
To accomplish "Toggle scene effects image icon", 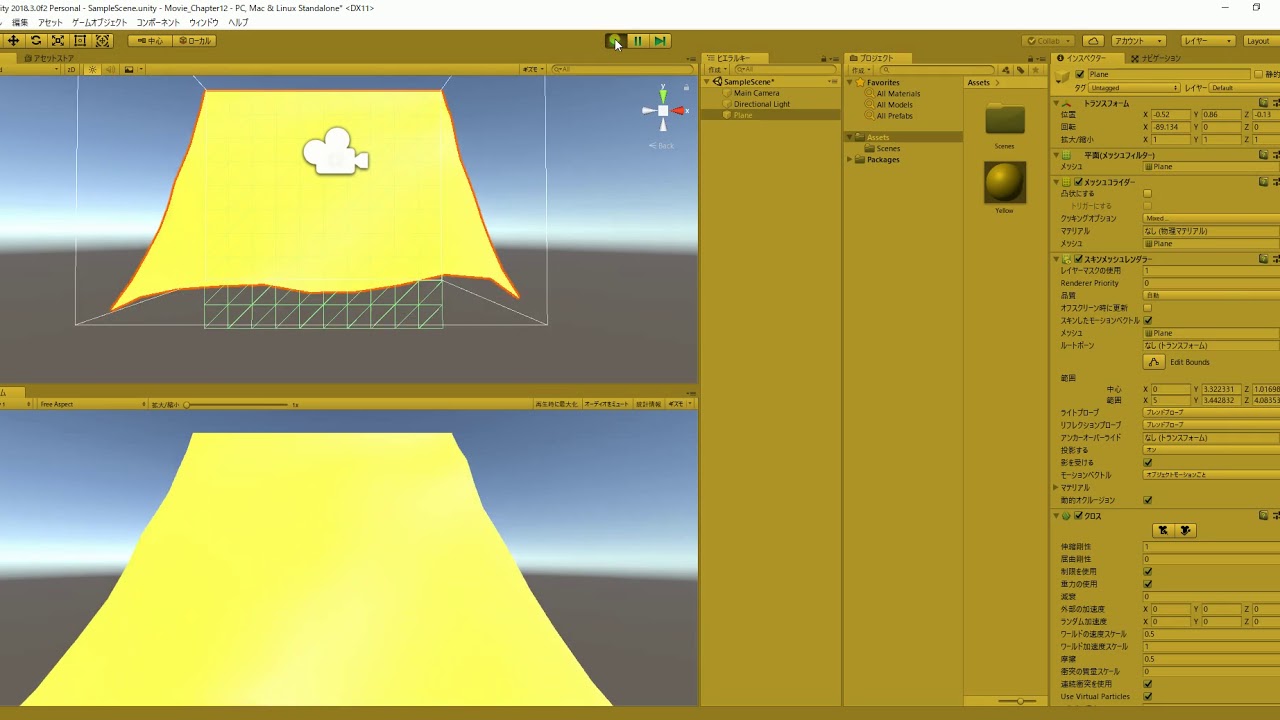I will tap(129, 70).
